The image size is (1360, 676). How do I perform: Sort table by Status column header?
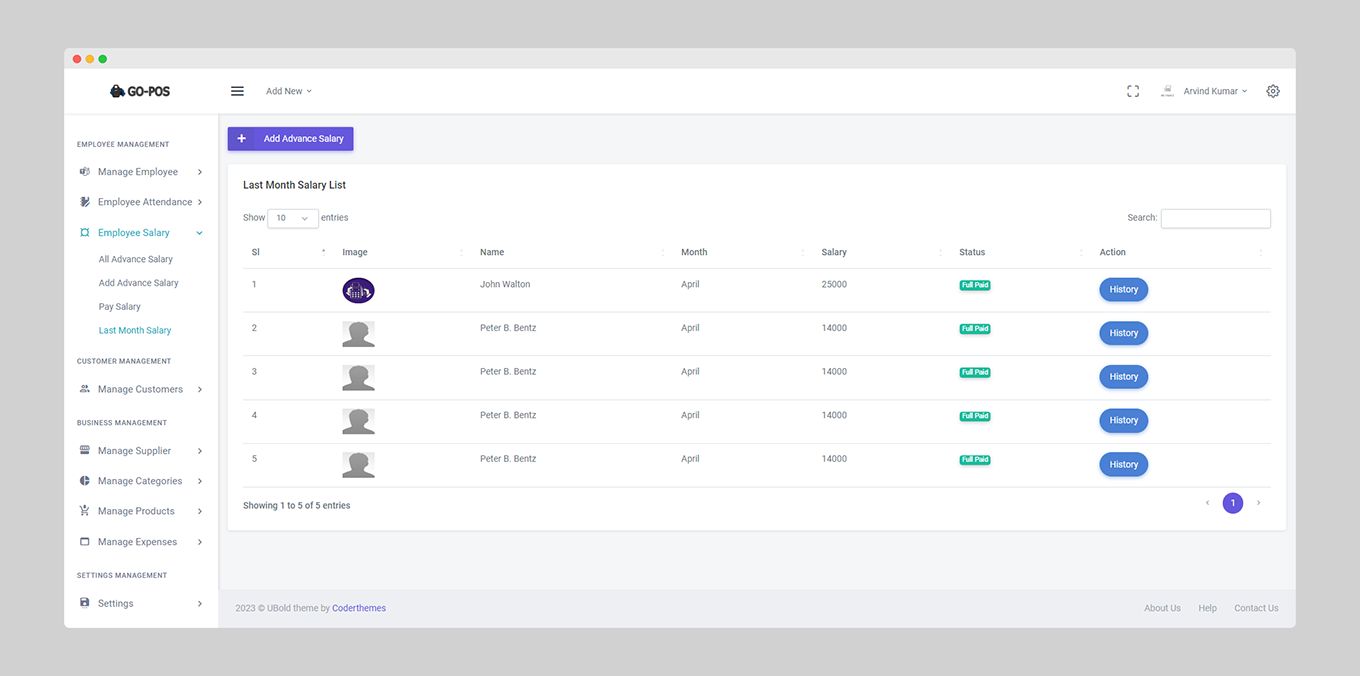click(1021, 252)
